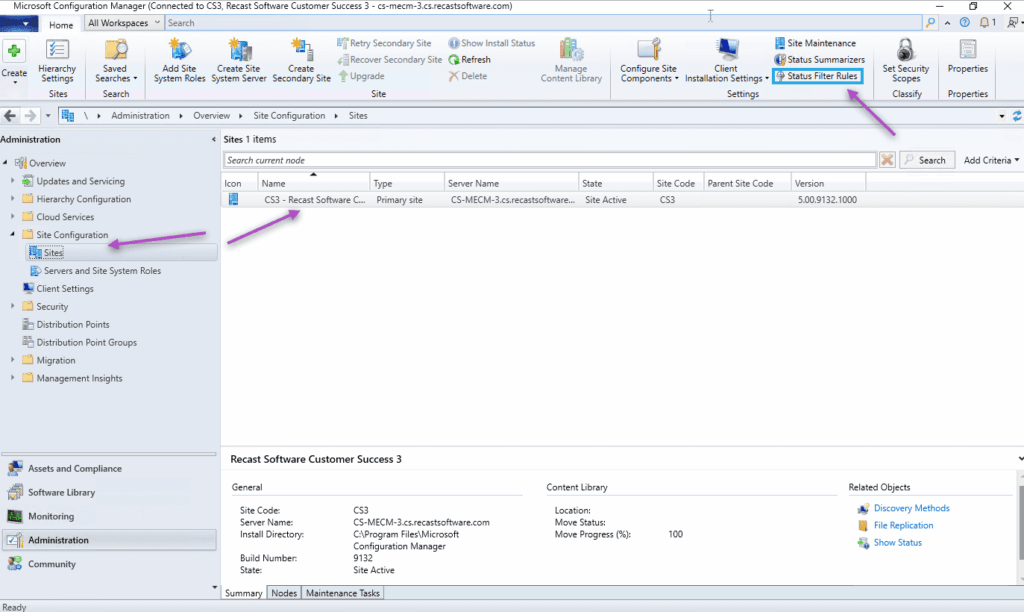Click the Site Maintenance button
The width and height of the screenshot is (1024, 612).
click(814, 43)
